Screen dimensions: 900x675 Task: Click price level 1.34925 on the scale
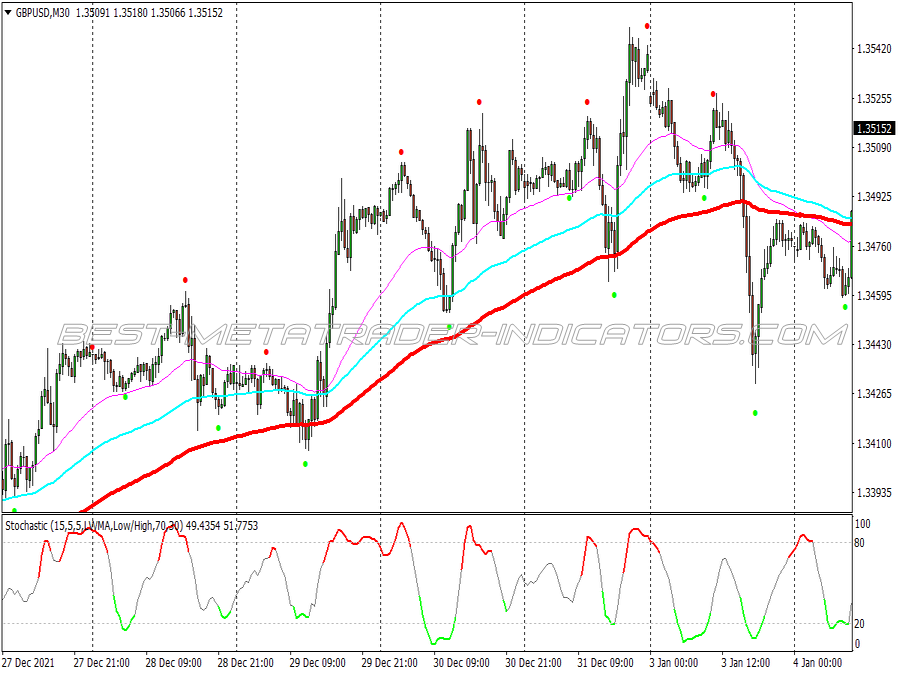pos(874,197)
